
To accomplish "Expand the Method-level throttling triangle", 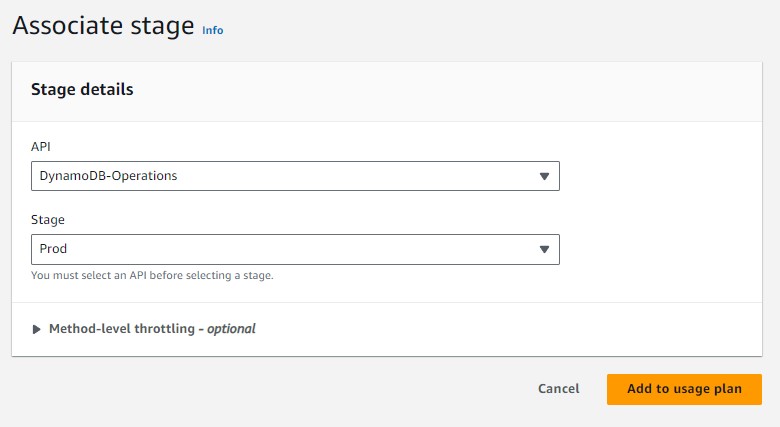I will [37, 329].
